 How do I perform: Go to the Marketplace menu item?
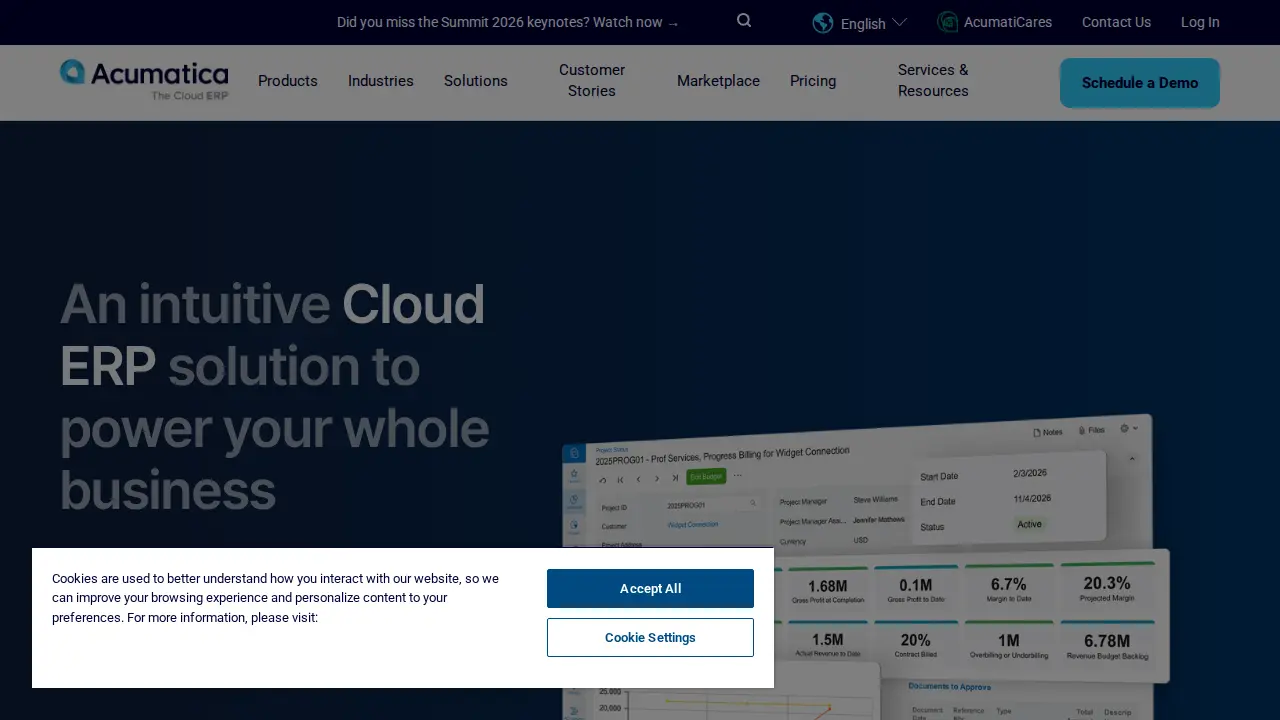coord(718,81)
